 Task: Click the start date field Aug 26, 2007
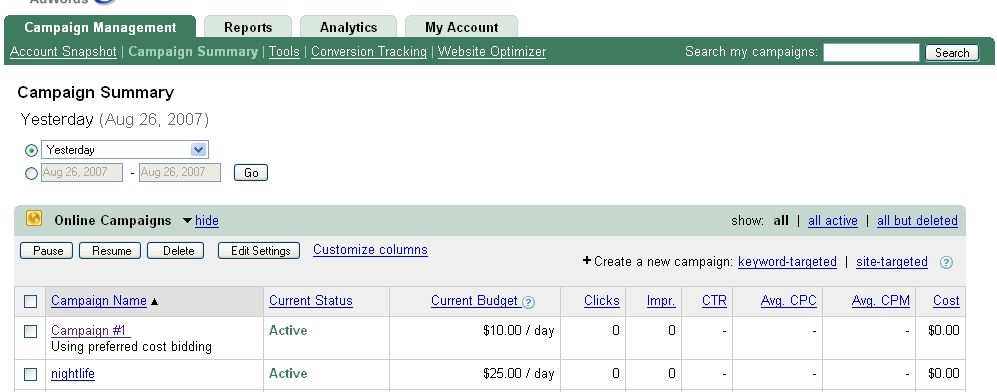click(82, 172)
